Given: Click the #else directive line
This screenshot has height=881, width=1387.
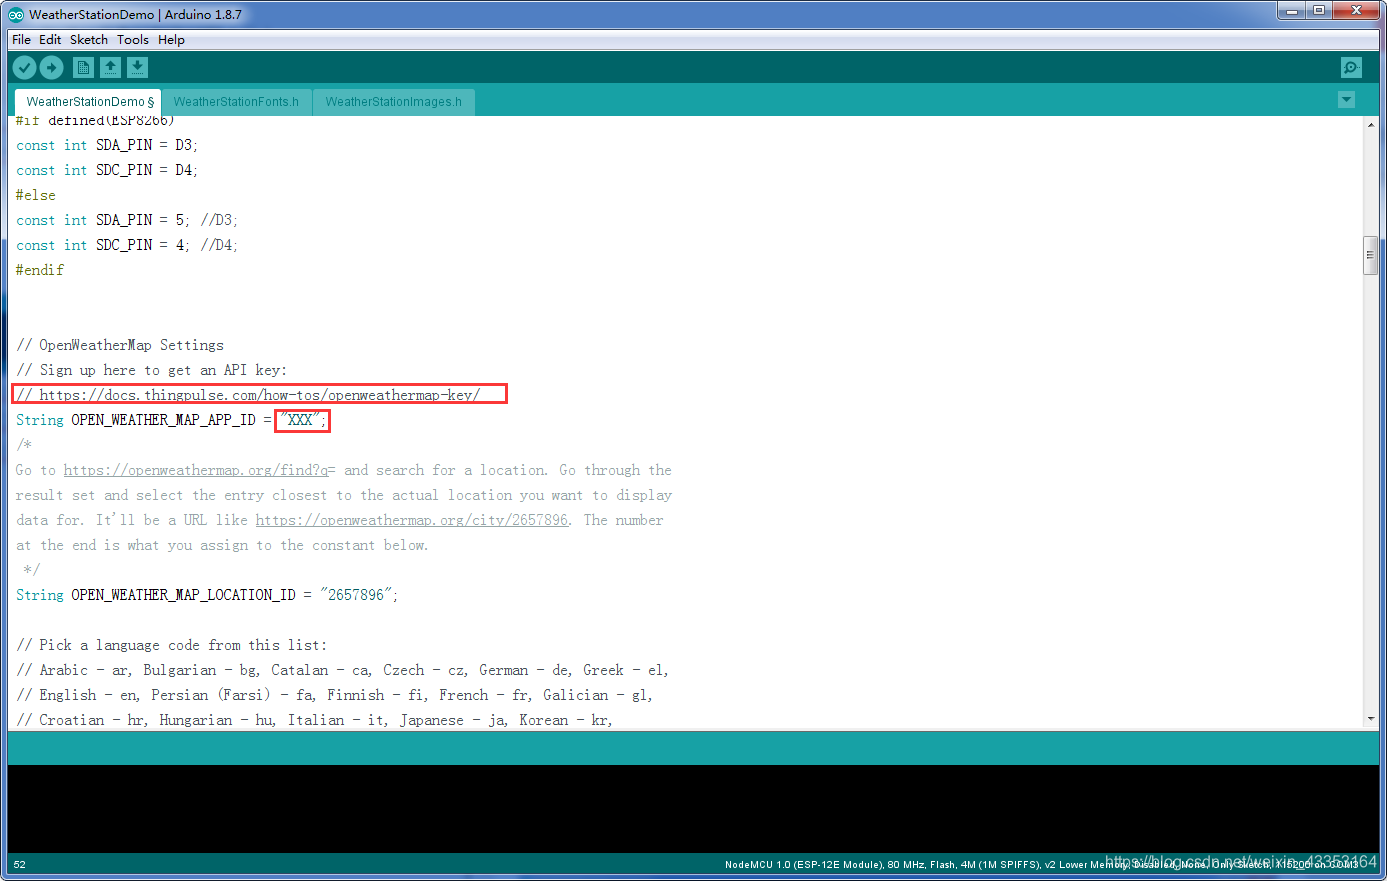Looking at the screenshot, I should 36,195.
